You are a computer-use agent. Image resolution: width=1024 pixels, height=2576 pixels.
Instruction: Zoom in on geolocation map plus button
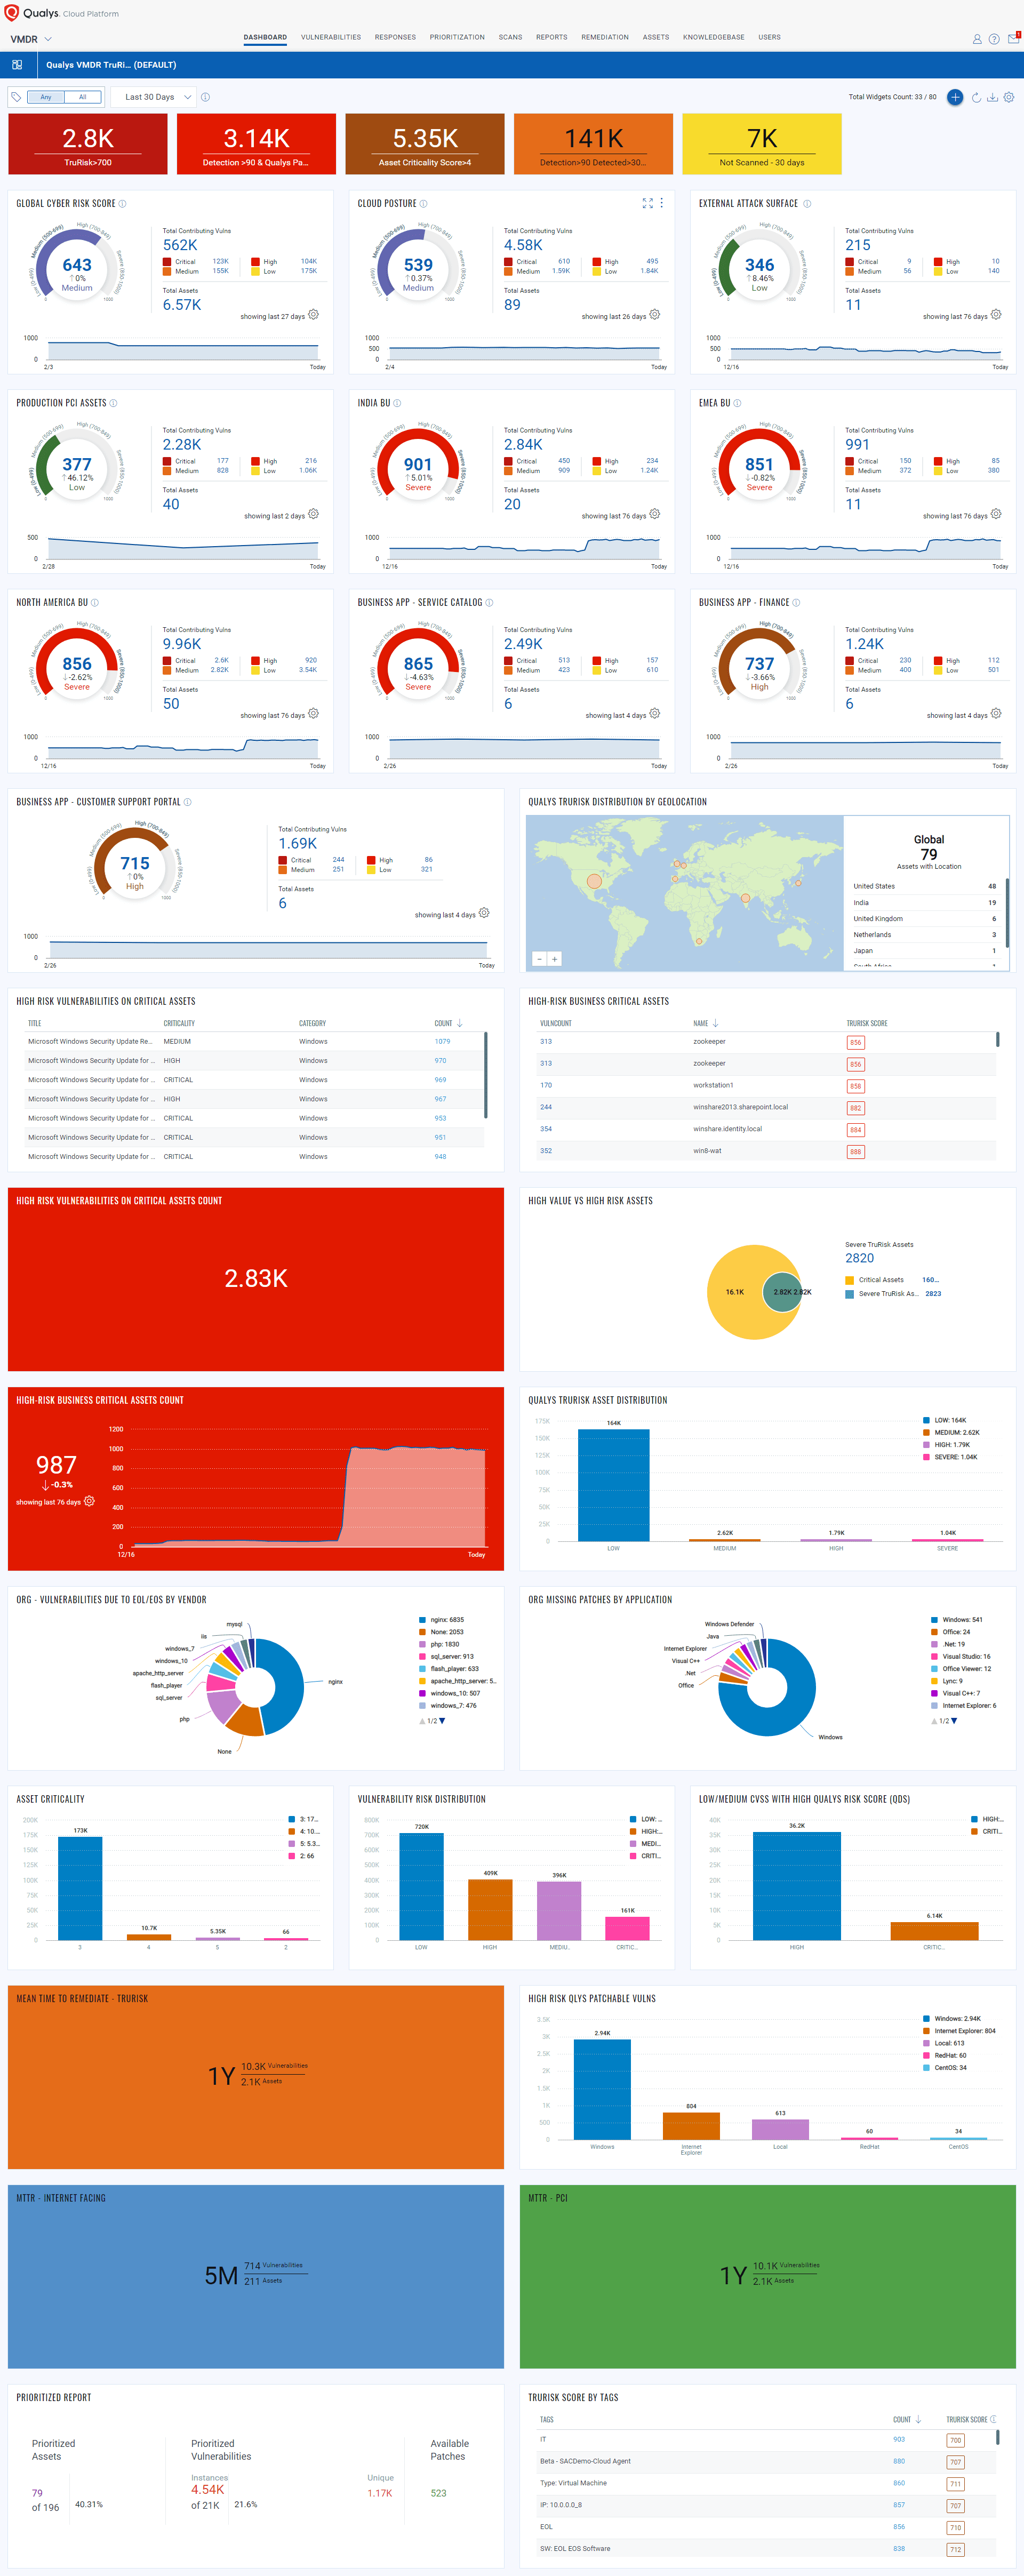[554, 959]
